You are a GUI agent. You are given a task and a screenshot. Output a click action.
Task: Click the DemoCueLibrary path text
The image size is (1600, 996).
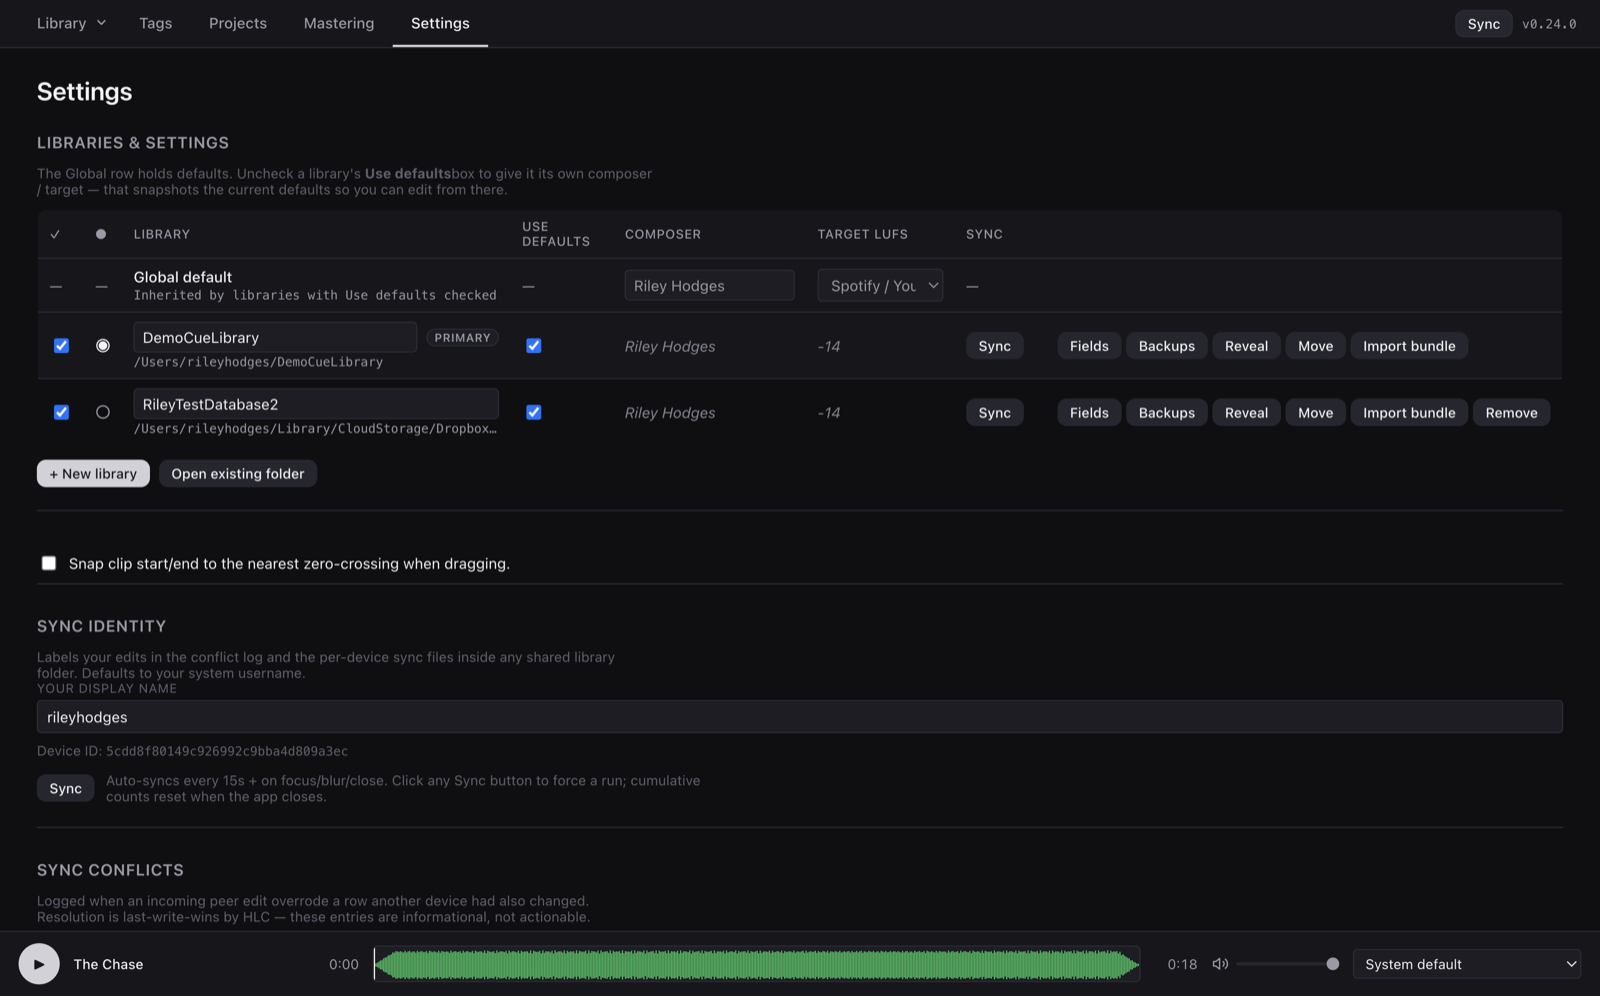point(258,362)
